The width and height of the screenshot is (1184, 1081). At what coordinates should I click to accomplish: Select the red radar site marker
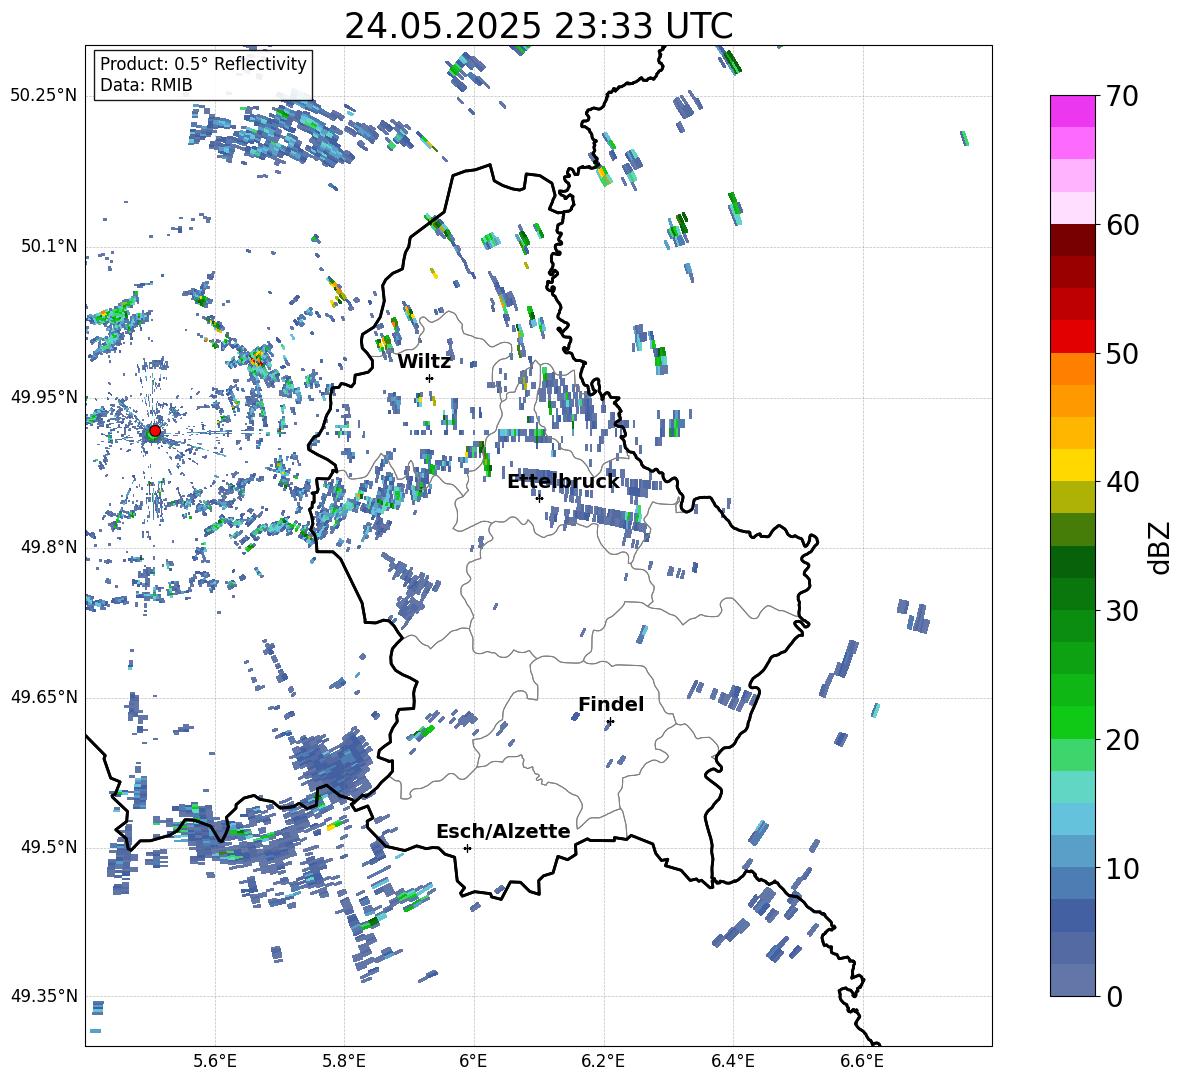click(155, 431)
